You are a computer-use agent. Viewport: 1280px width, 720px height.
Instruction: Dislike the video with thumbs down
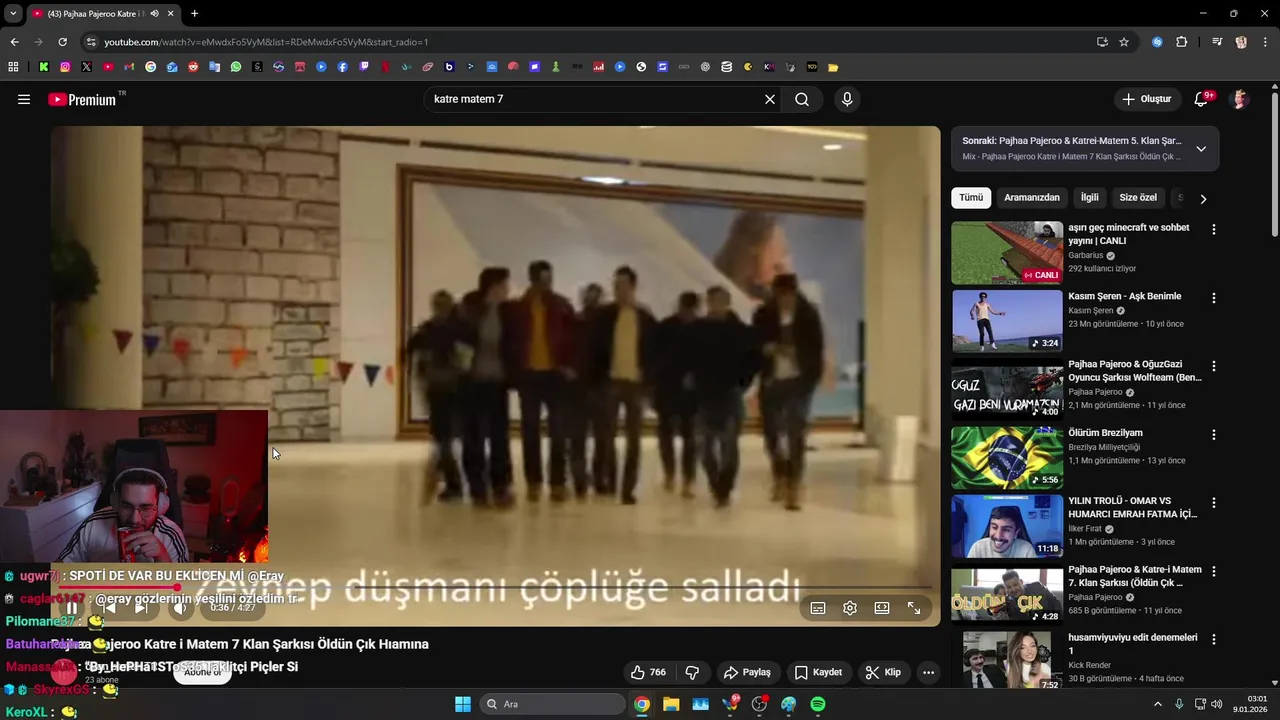692,672
